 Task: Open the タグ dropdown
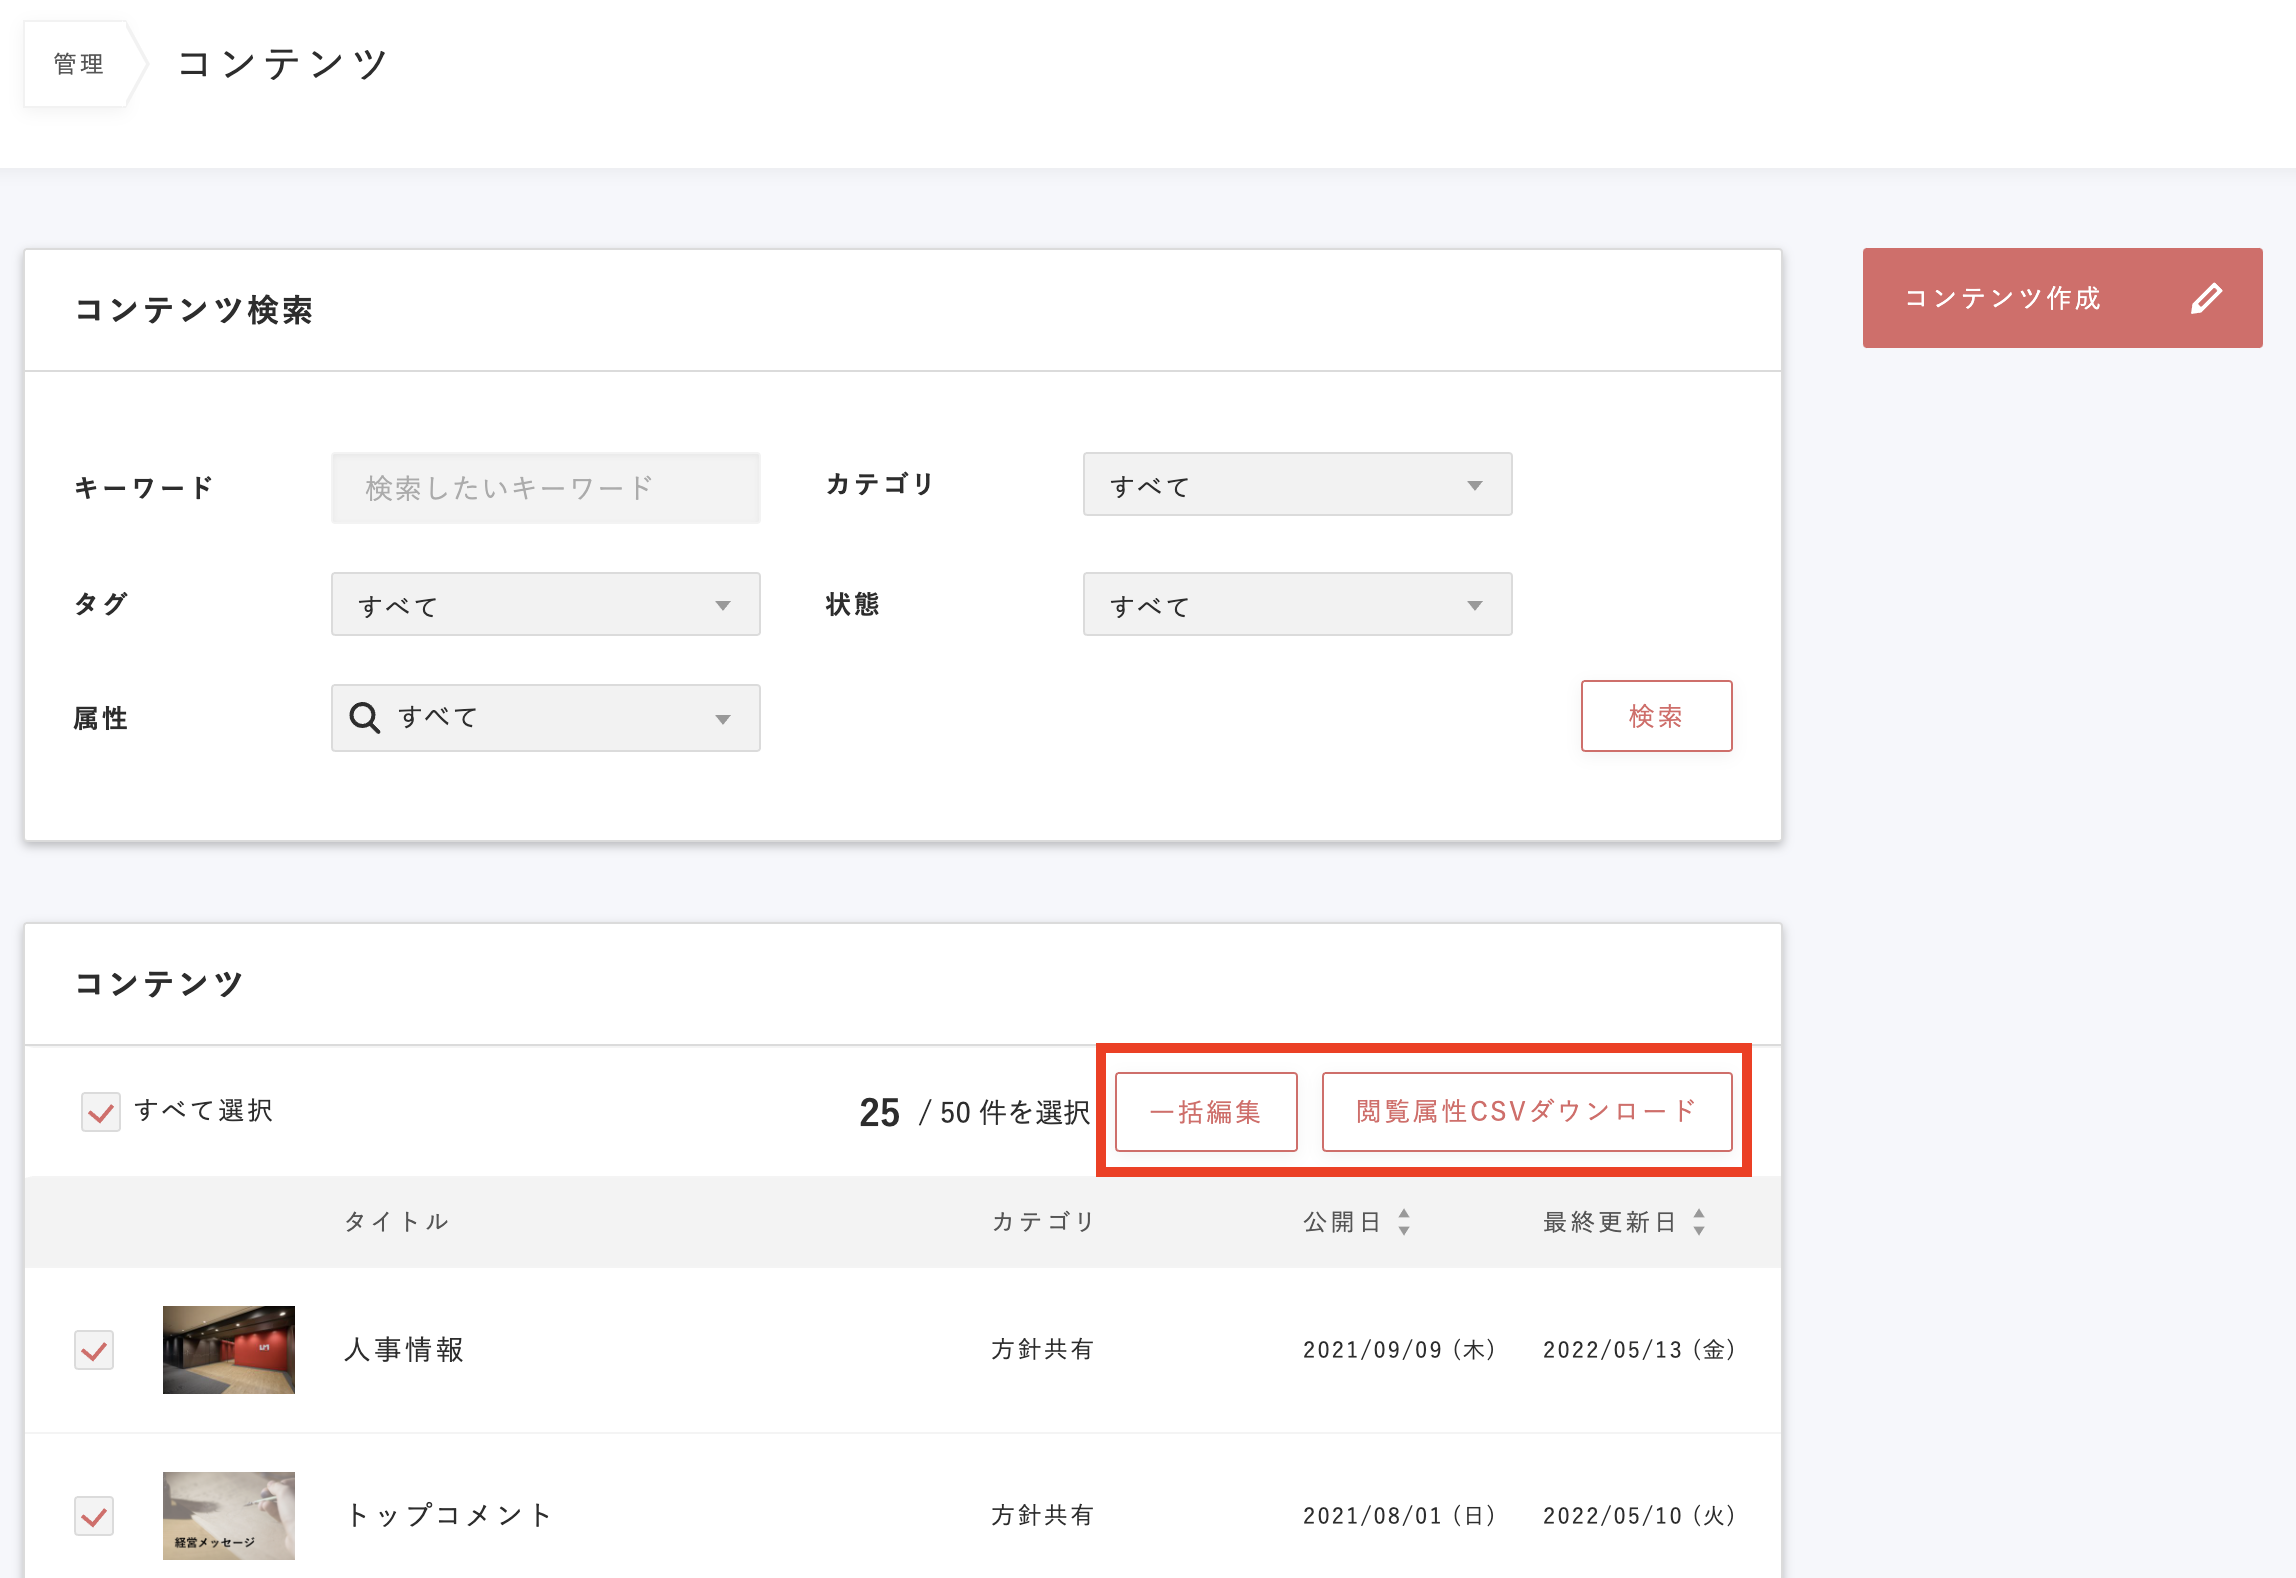point(545,605)
